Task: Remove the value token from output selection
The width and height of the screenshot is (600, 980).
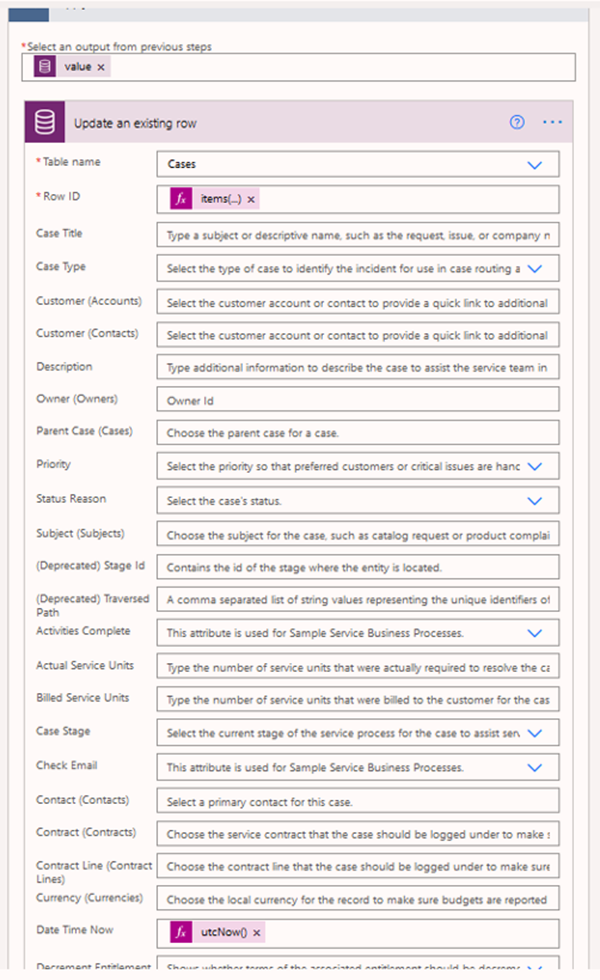Action: [x=103, y=67]
